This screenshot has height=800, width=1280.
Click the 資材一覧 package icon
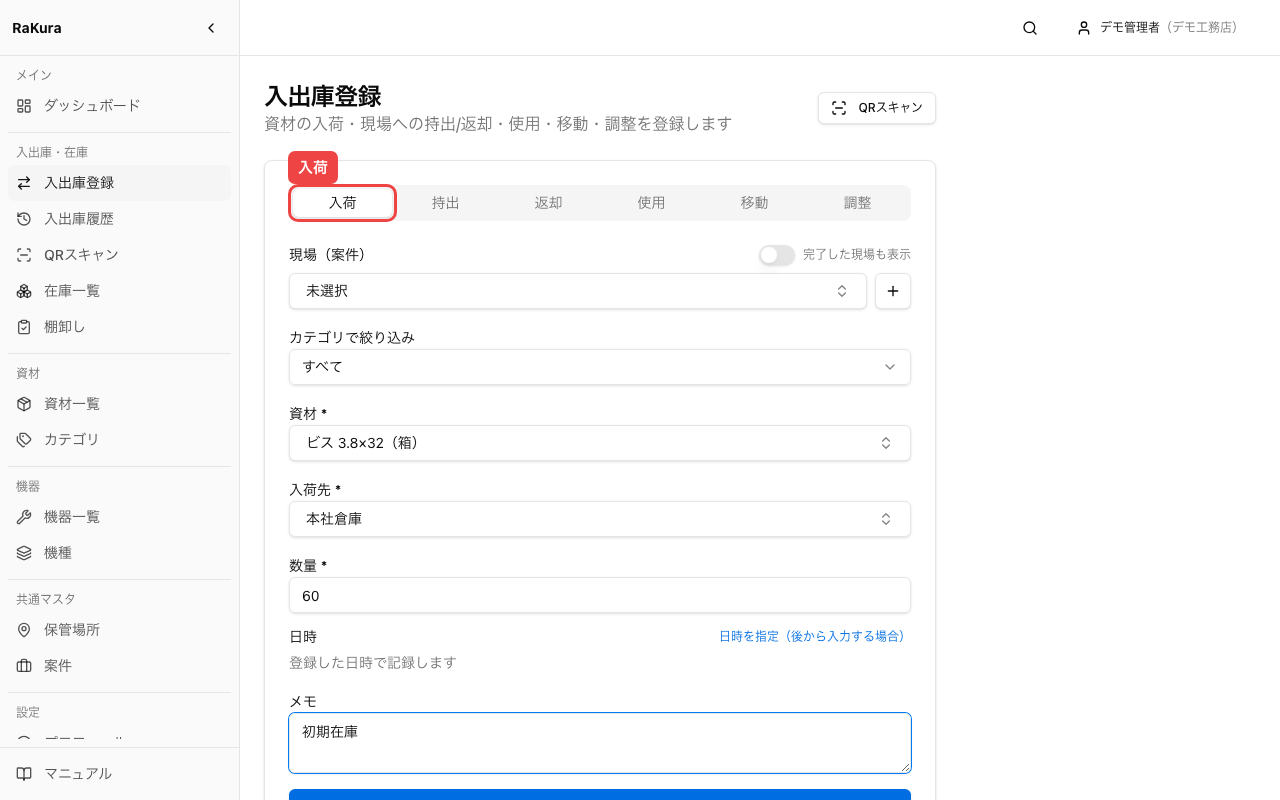coord(24,404)
